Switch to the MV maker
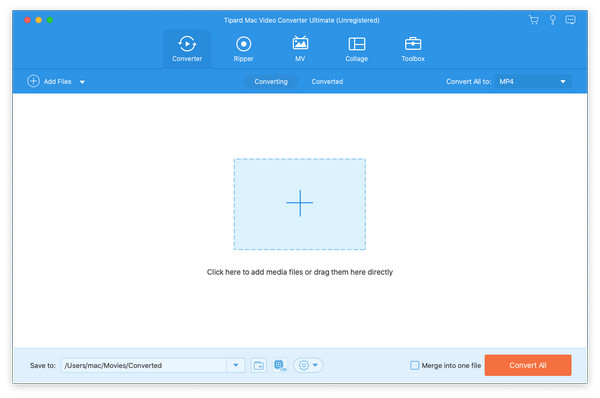The width and height of the screenshot is (600, 398). coord(300,49)
